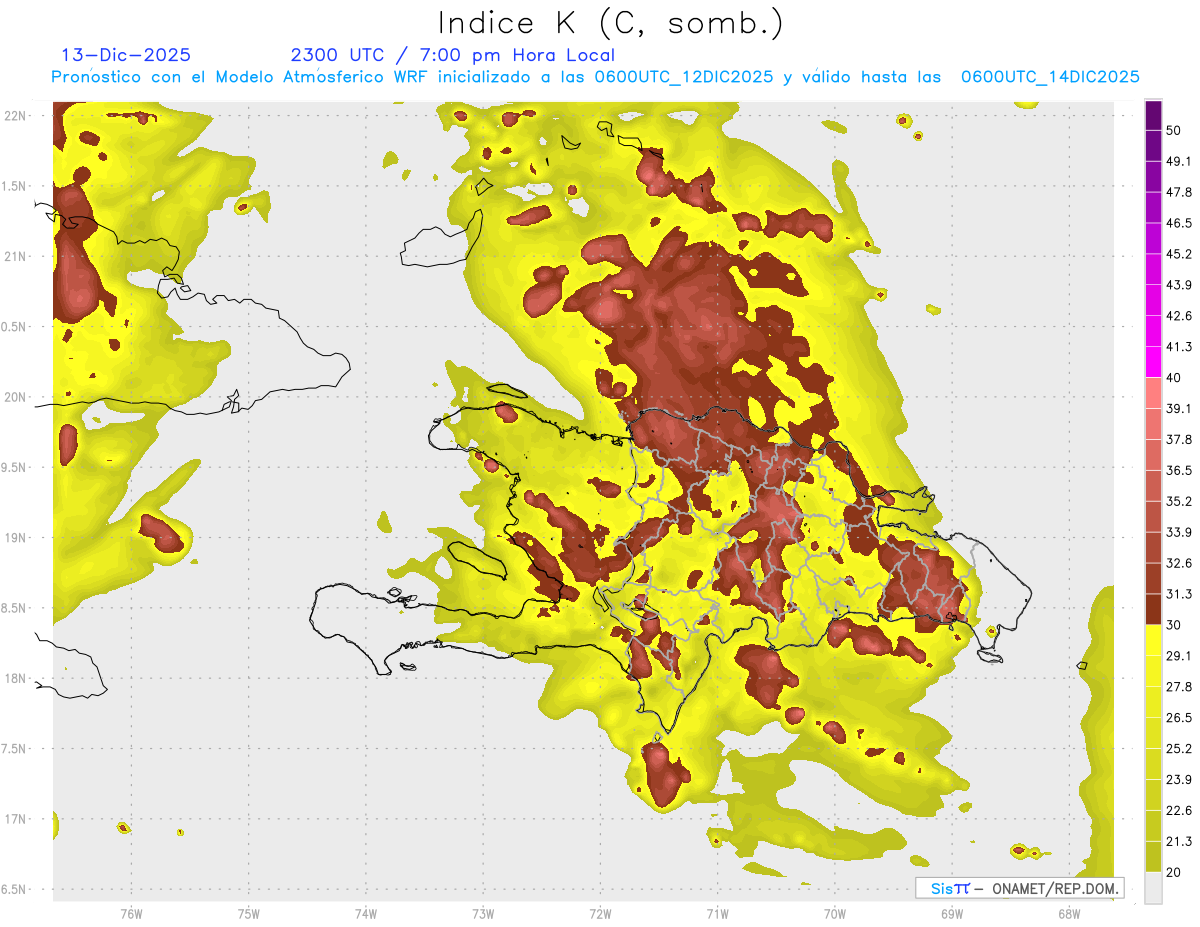Click the legend value "20"
Viewport: 1200px width, 927px height.
tap(1174, 872)
